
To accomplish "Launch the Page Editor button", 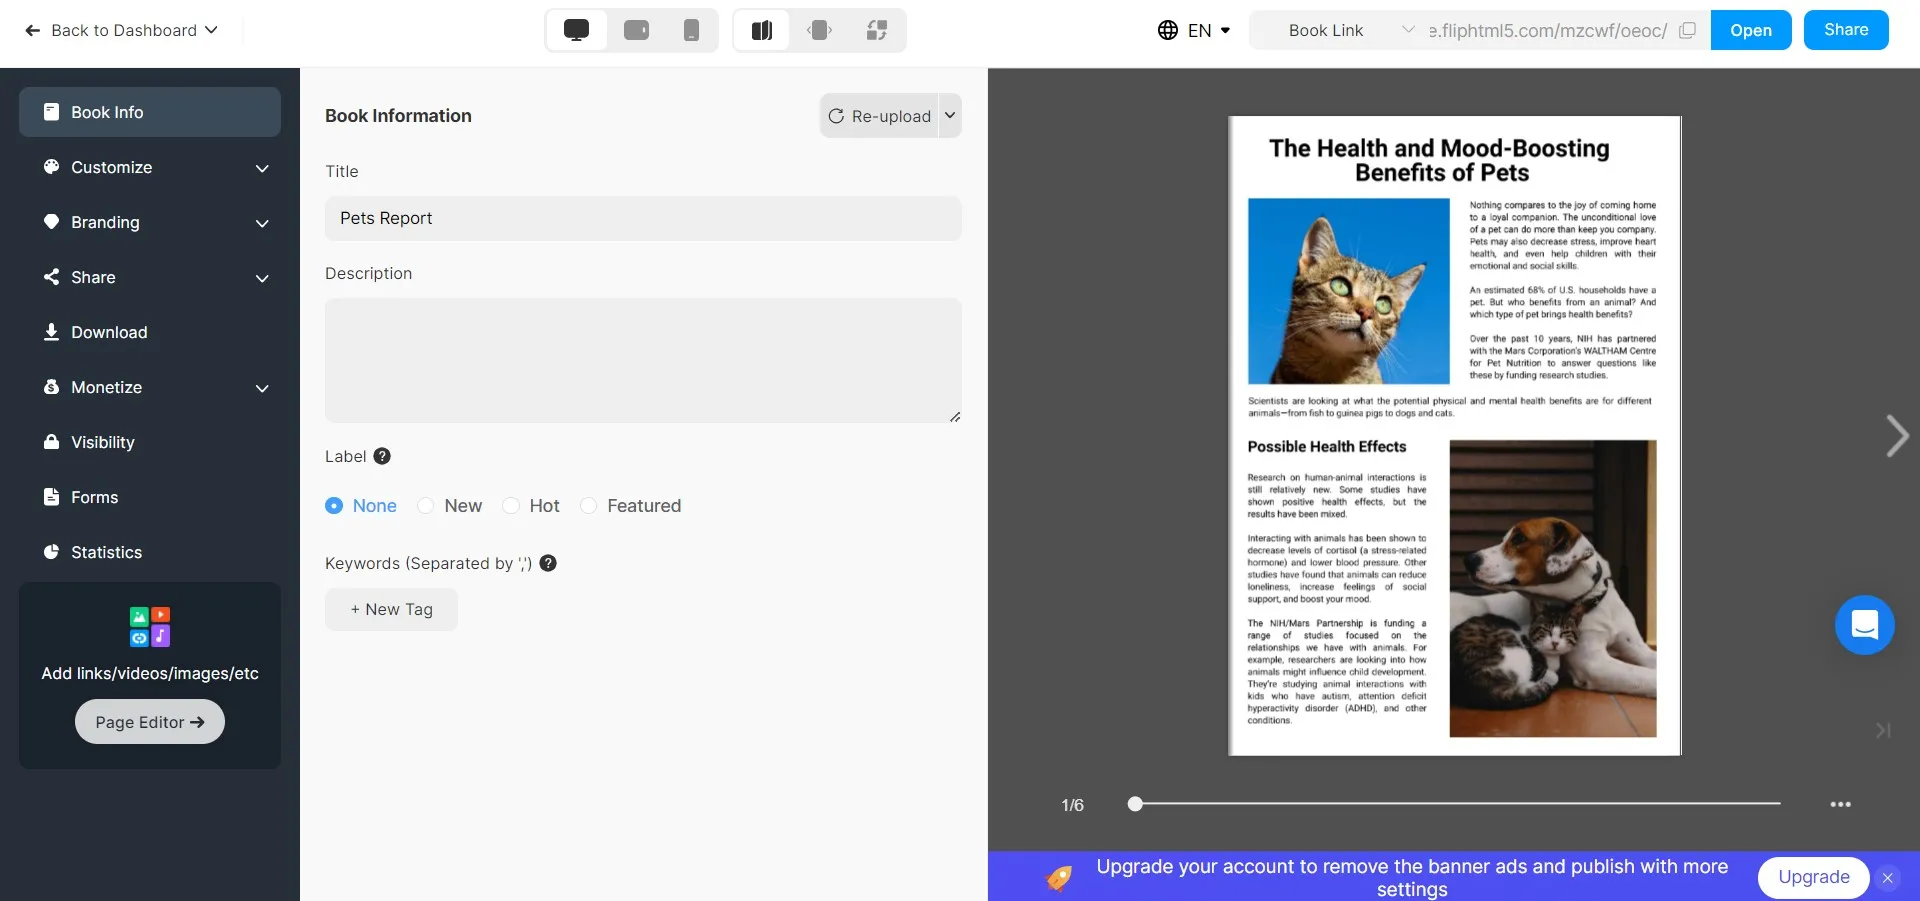I will pyautogui.click(x=150, y=722).
